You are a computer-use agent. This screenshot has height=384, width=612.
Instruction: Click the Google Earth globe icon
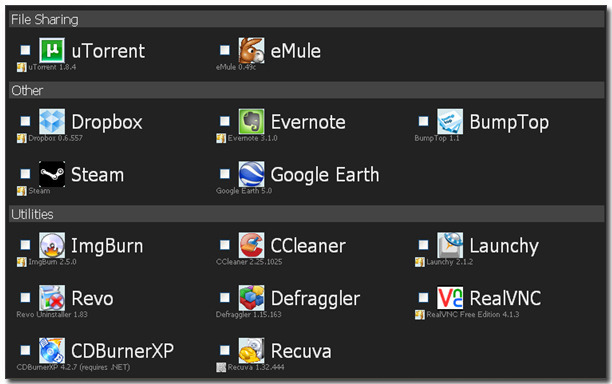coord(251,174)
